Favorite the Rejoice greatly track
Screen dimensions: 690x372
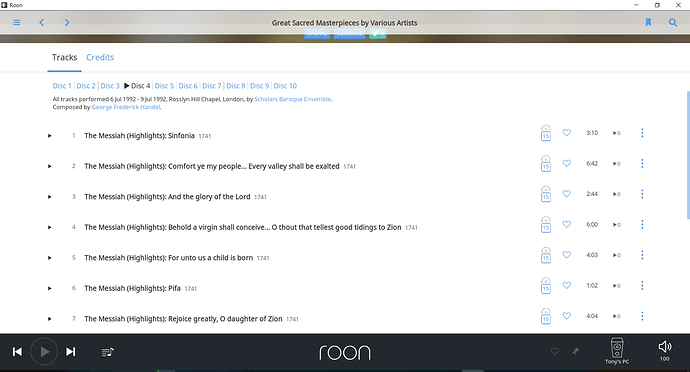567,316
